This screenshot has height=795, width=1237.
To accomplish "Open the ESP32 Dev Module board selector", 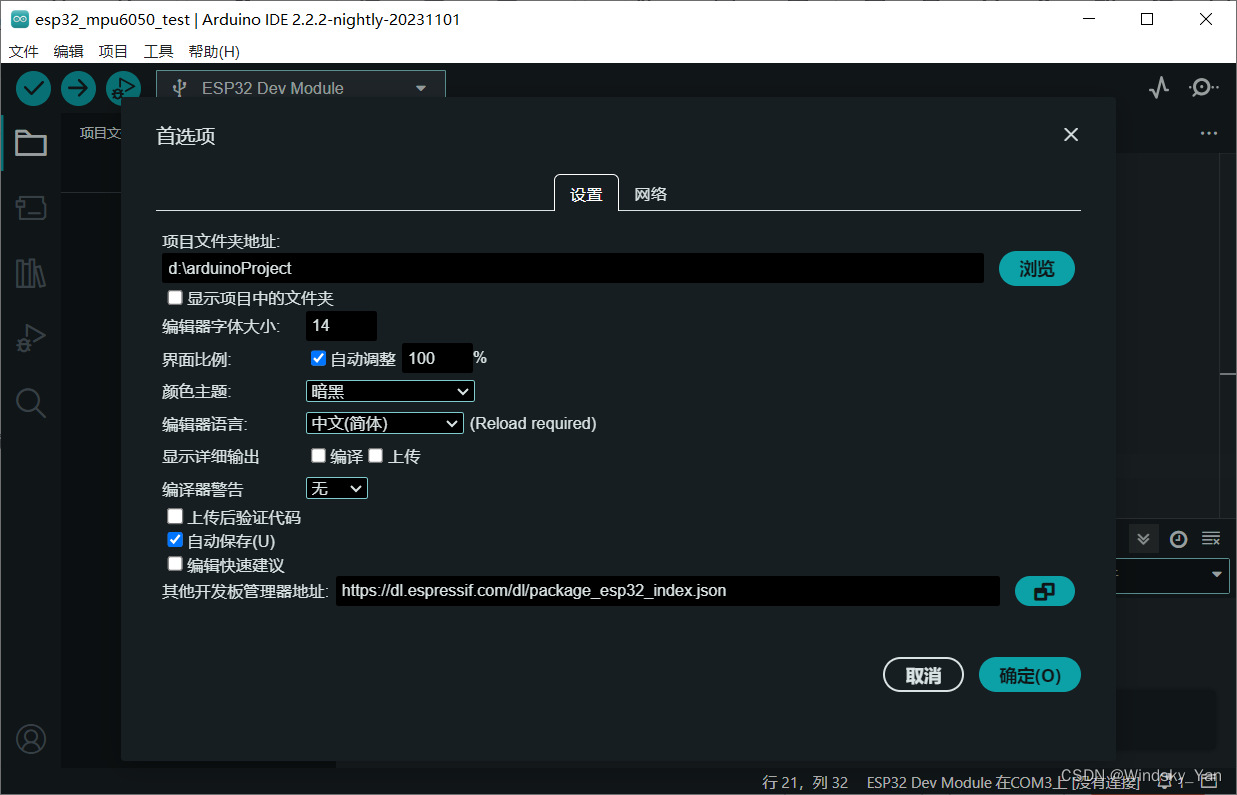I will [301, 88].
